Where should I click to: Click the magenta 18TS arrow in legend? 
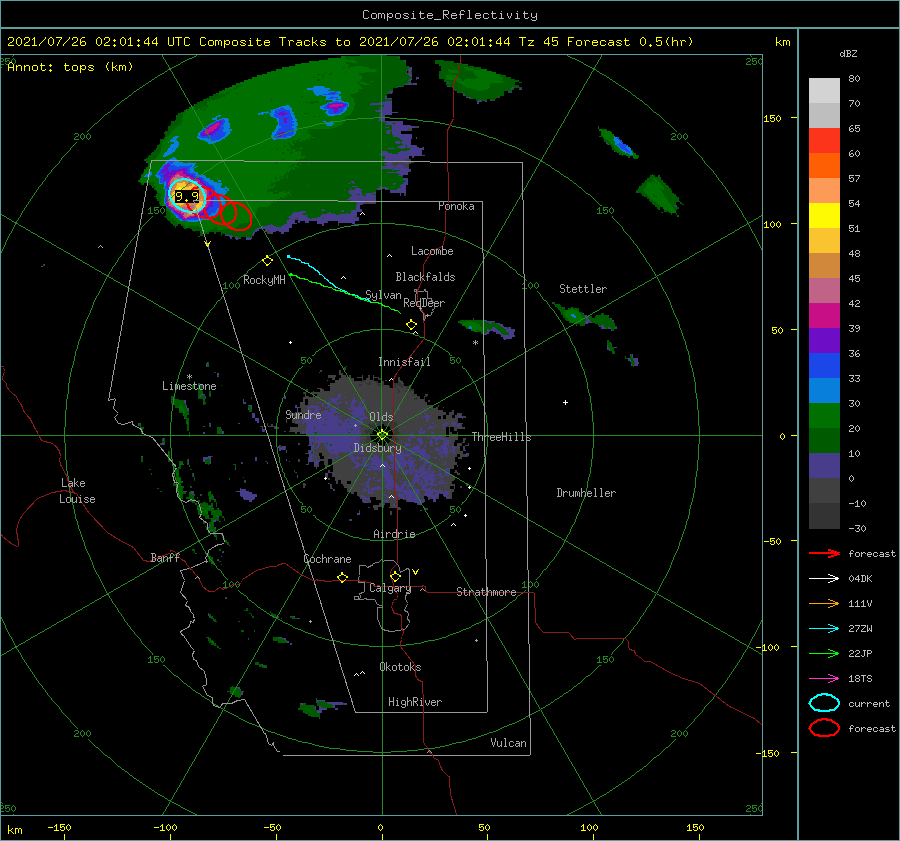point(824,679)
